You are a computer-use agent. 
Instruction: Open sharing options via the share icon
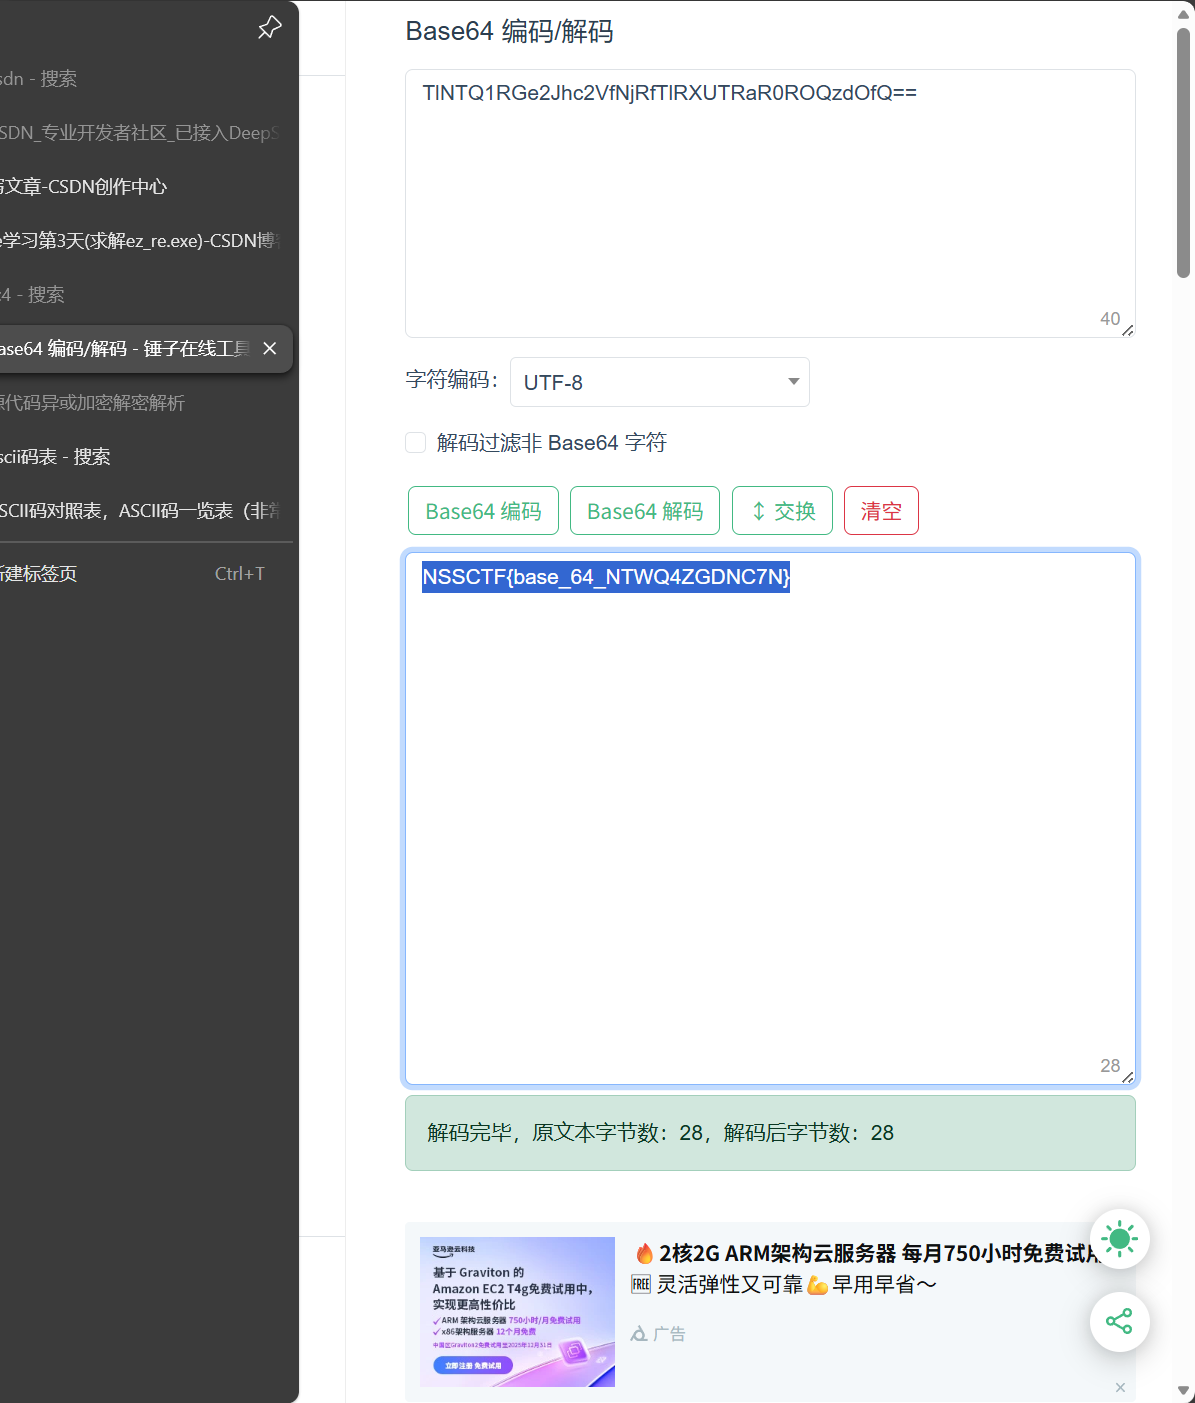point(1119,1322)
